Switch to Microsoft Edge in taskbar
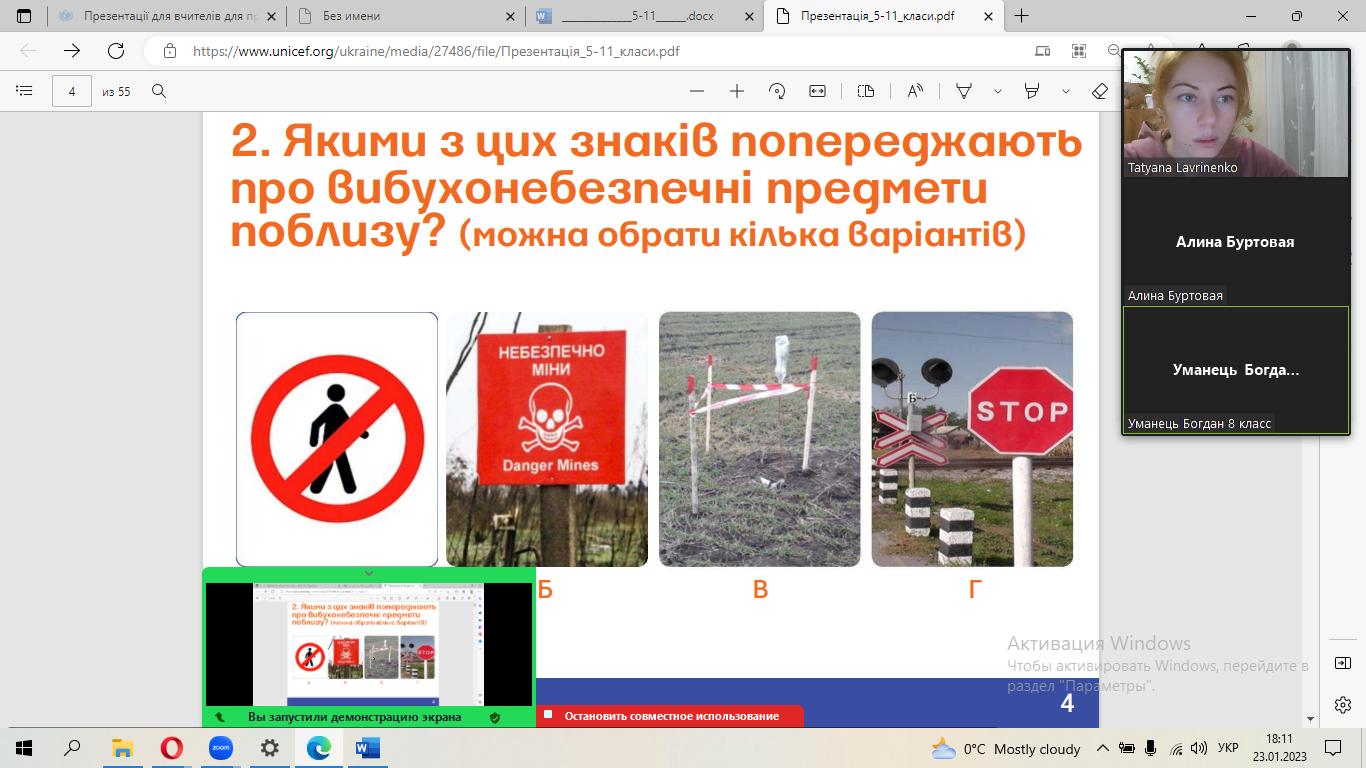Screen dimensions: 1366x768 tap(318, 747)
